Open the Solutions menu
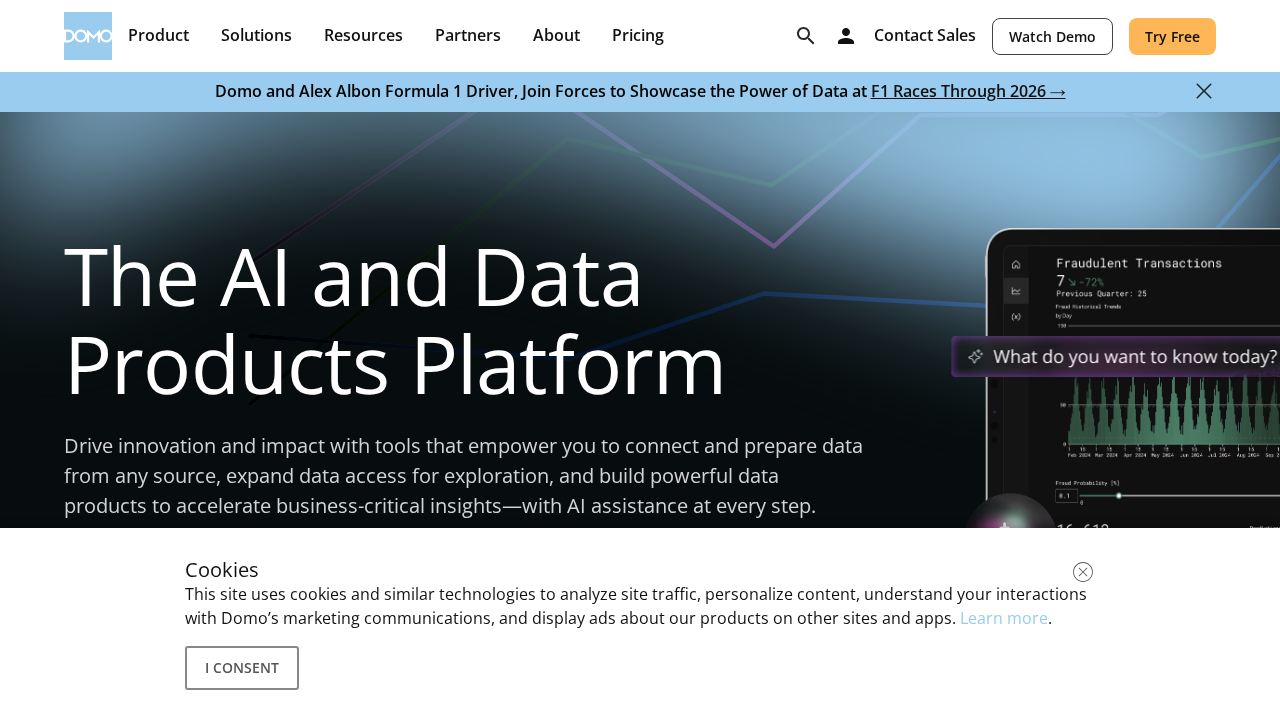 256,33
